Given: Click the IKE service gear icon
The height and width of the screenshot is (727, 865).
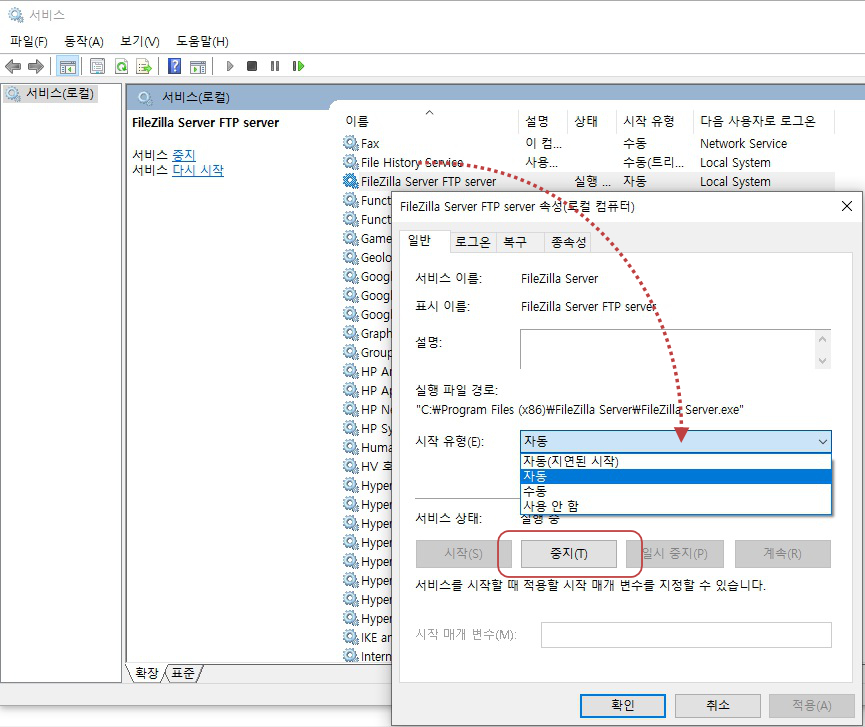Looking at the screenshot, I should (350, 637).
